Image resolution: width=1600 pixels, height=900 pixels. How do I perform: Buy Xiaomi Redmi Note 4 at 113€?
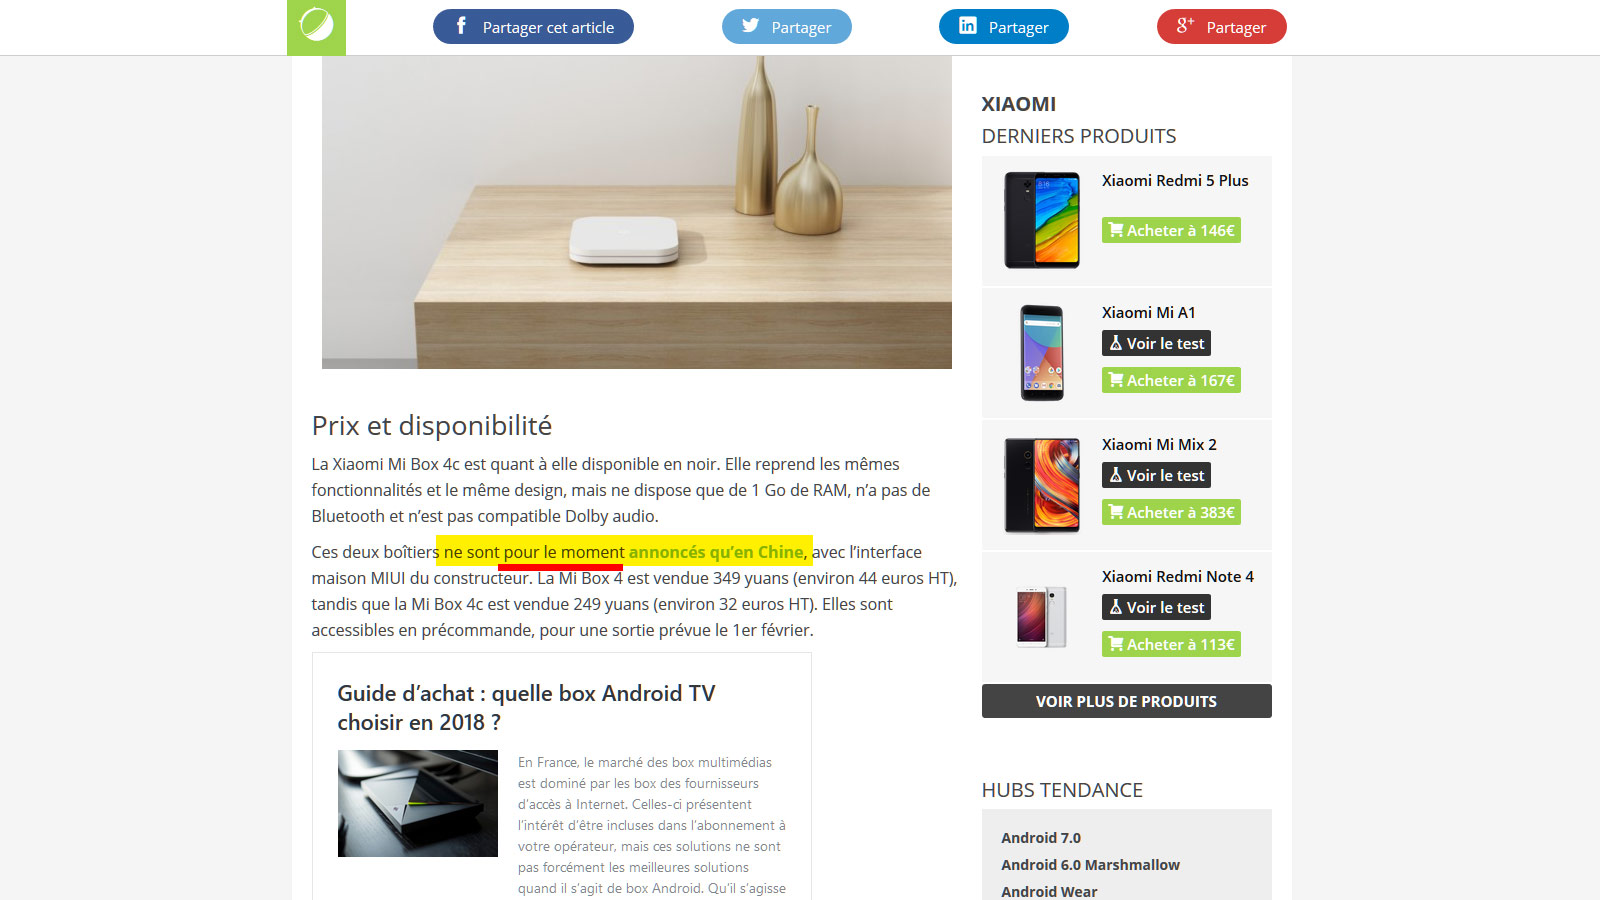coord(1171,644)
